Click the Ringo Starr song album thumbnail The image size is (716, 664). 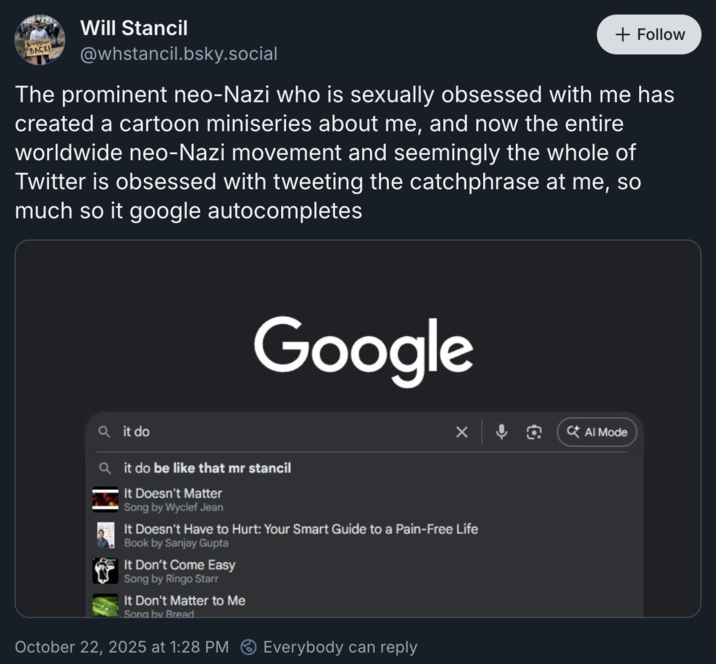coord(105,571)
